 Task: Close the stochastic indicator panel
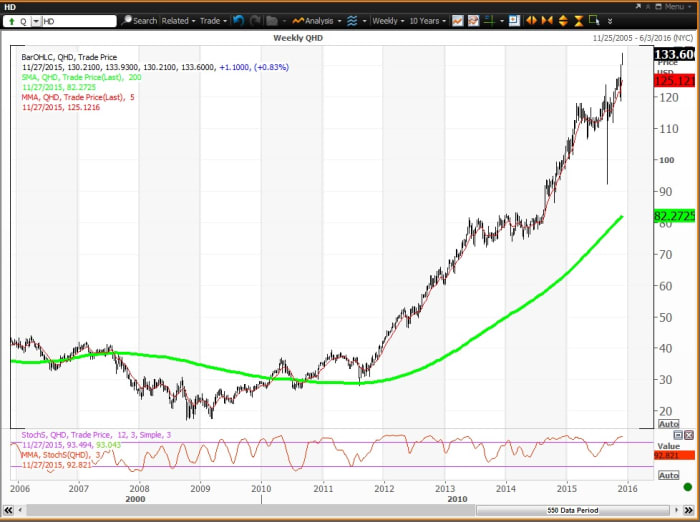(688, 436)
